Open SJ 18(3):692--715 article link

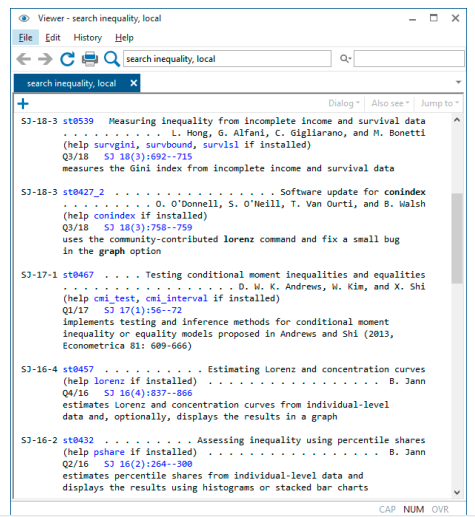(148, 157)
